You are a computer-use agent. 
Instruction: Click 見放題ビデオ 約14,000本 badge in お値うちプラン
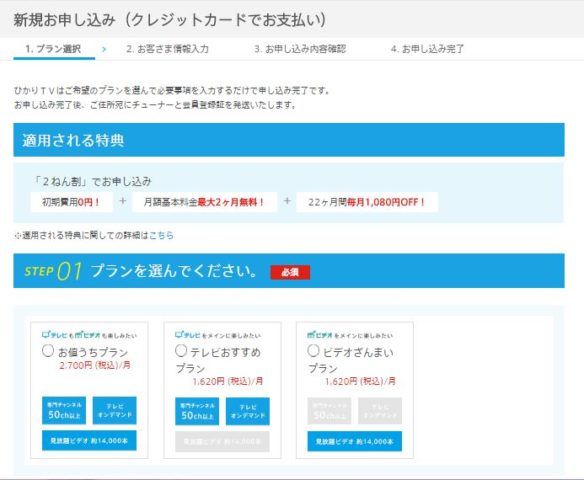pyautogui.click(x=89, y=441)
